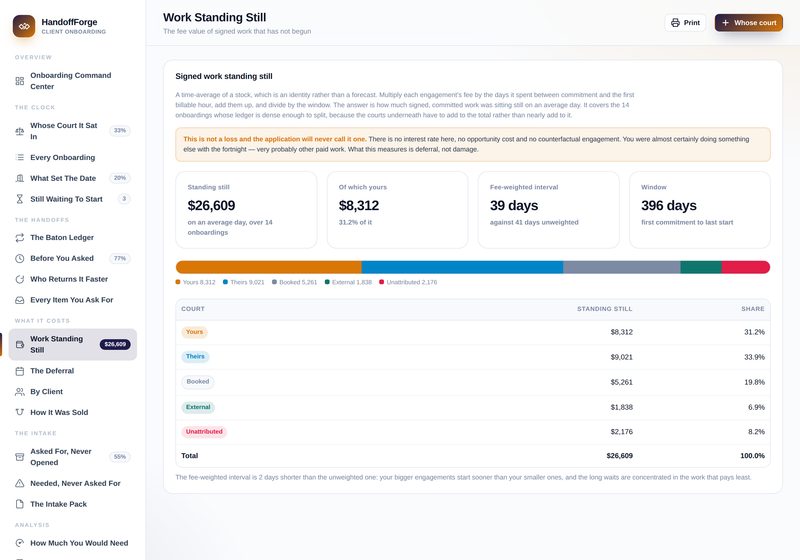Go to Whose Court It Sat In

[72, 131]
